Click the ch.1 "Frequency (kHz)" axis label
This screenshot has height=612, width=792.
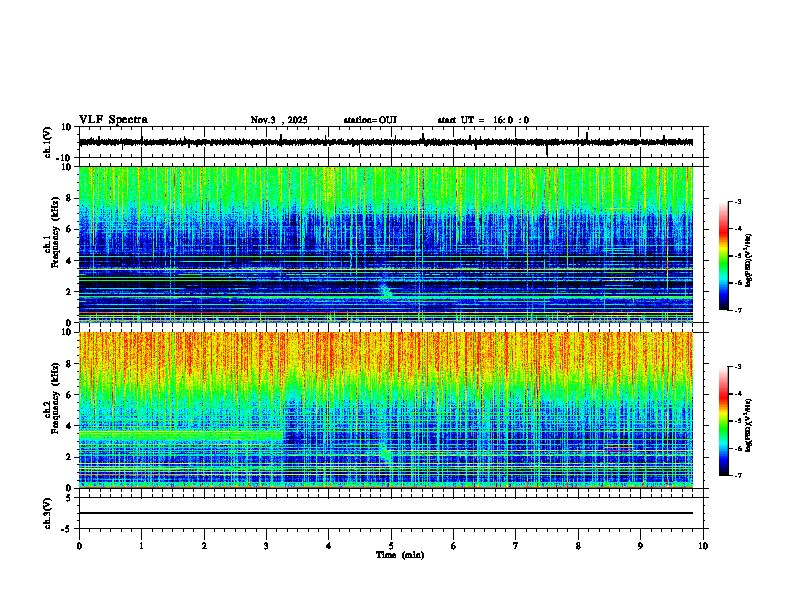[55, 232]
